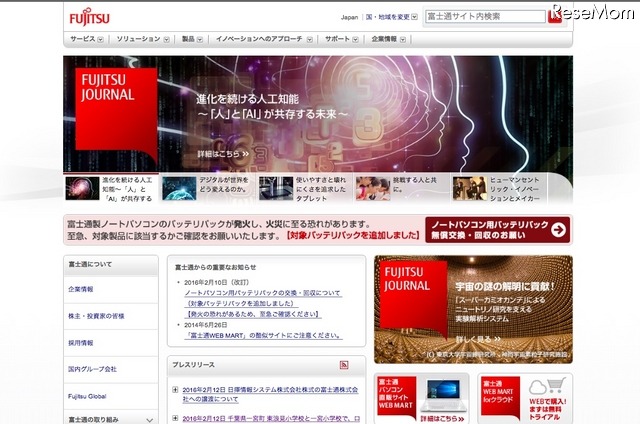
Task: Select the ヒューマンセントリック carousel thumbnail
Action: click(x=469, y=188)
